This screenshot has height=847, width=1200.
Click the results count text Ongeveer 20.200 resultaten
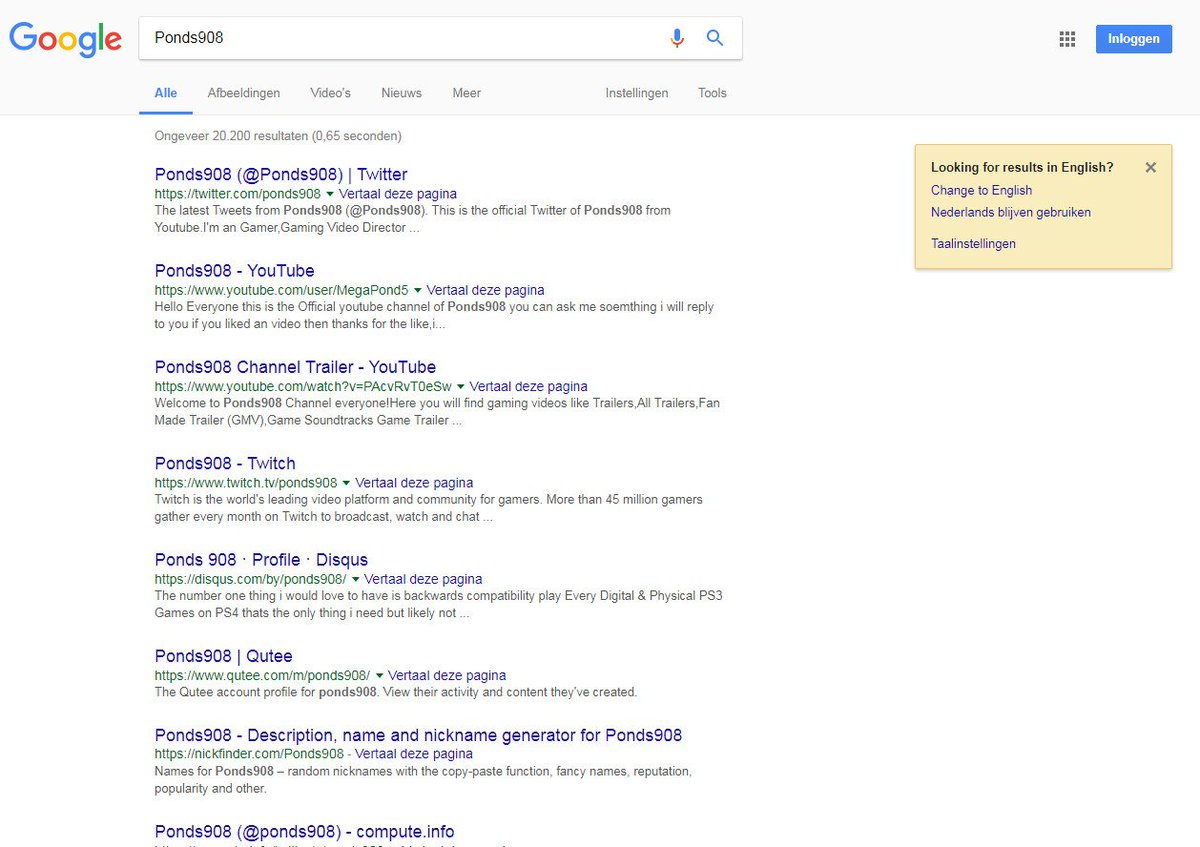278,136
